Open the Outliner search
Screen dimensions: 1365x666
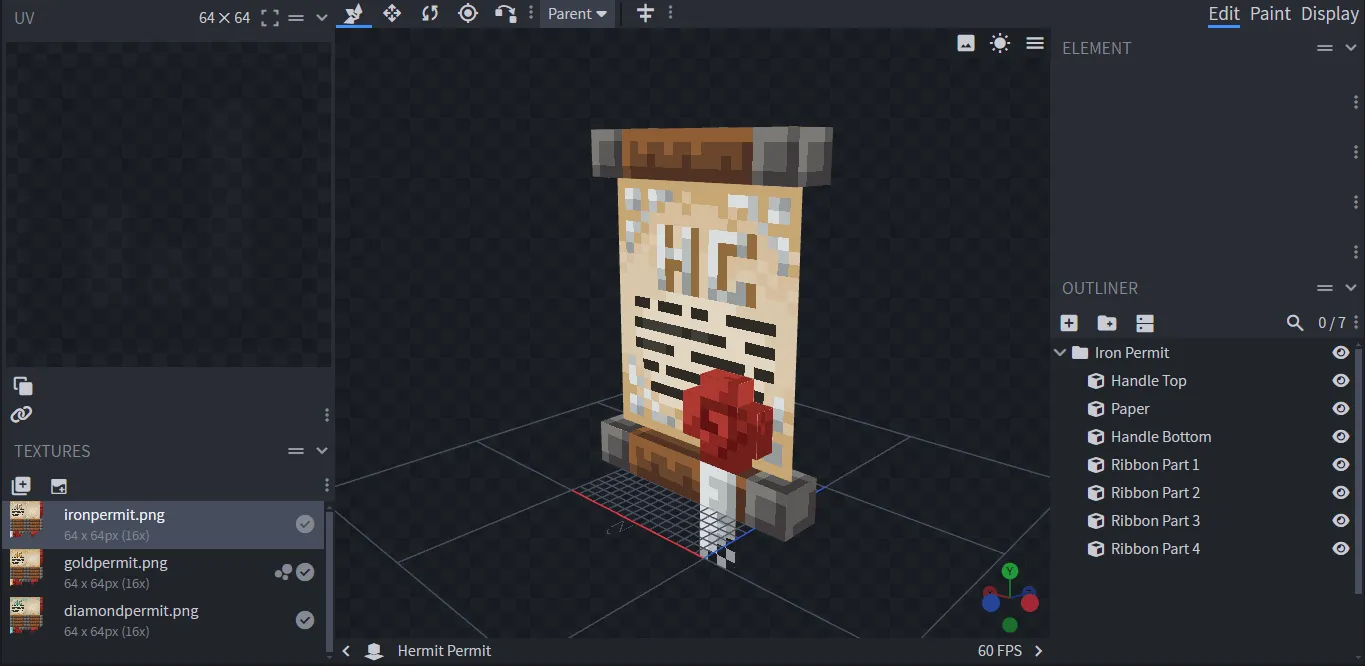(x=1295, y=323)
